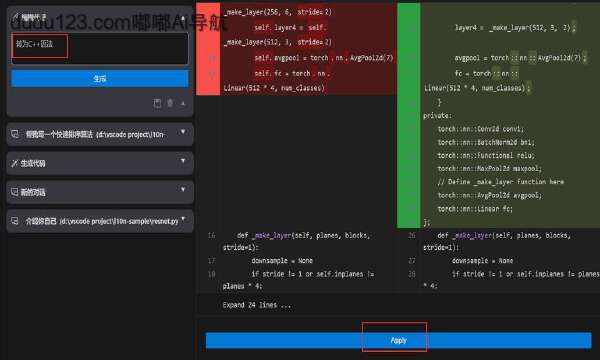Click the chat icon next to 新的对话
The image size is (600, 360).
[x=15, y=192]
